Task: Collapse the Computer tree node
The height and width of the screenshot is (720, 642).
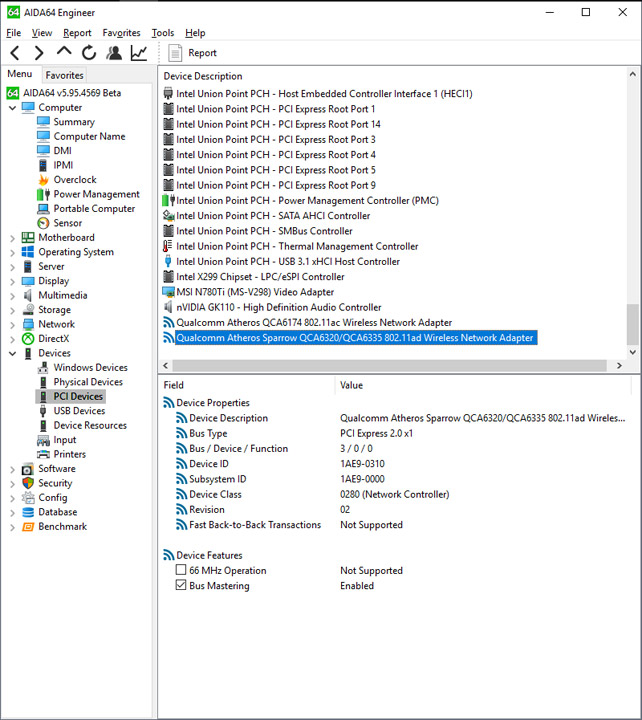Action: point(12,108)
